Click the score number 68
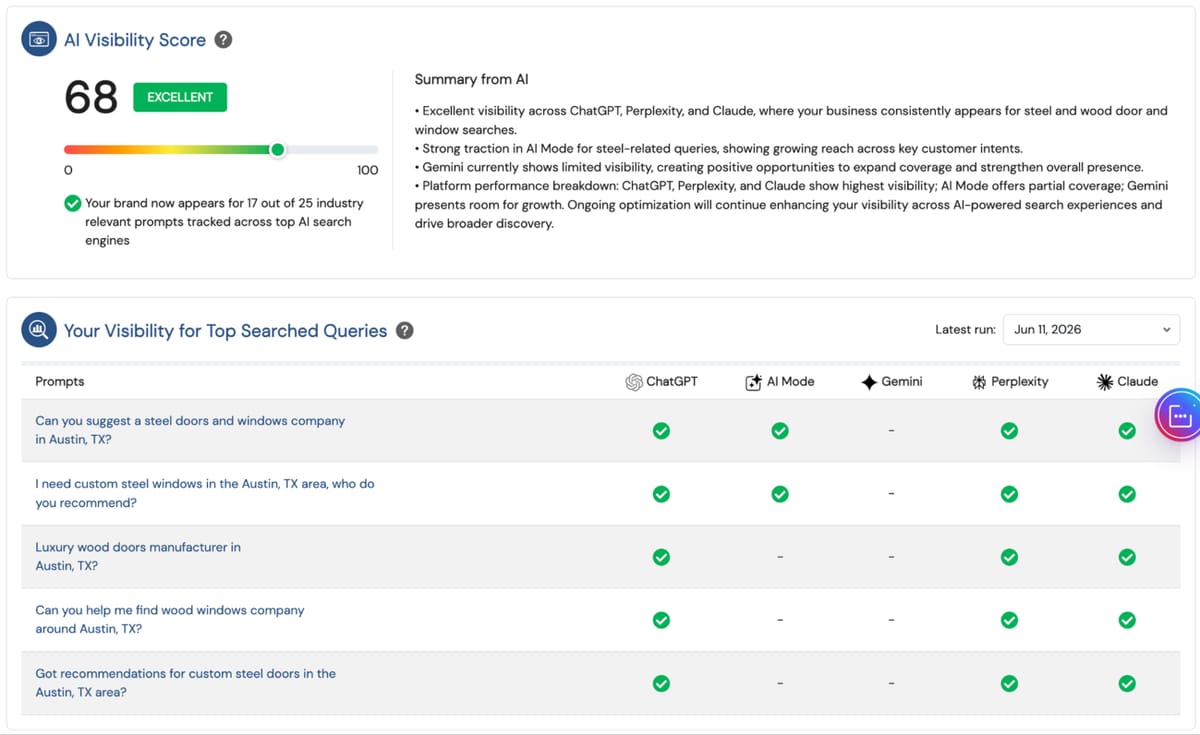The image size is (1200, 735). 91,97
